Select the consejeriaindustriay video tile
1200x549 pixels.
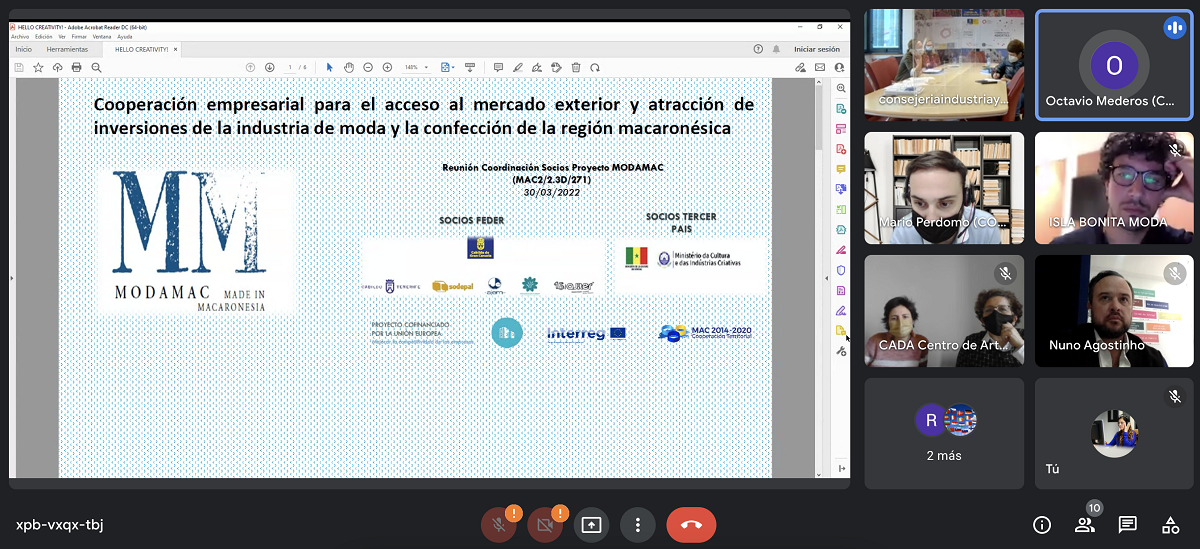pos(944,65)
